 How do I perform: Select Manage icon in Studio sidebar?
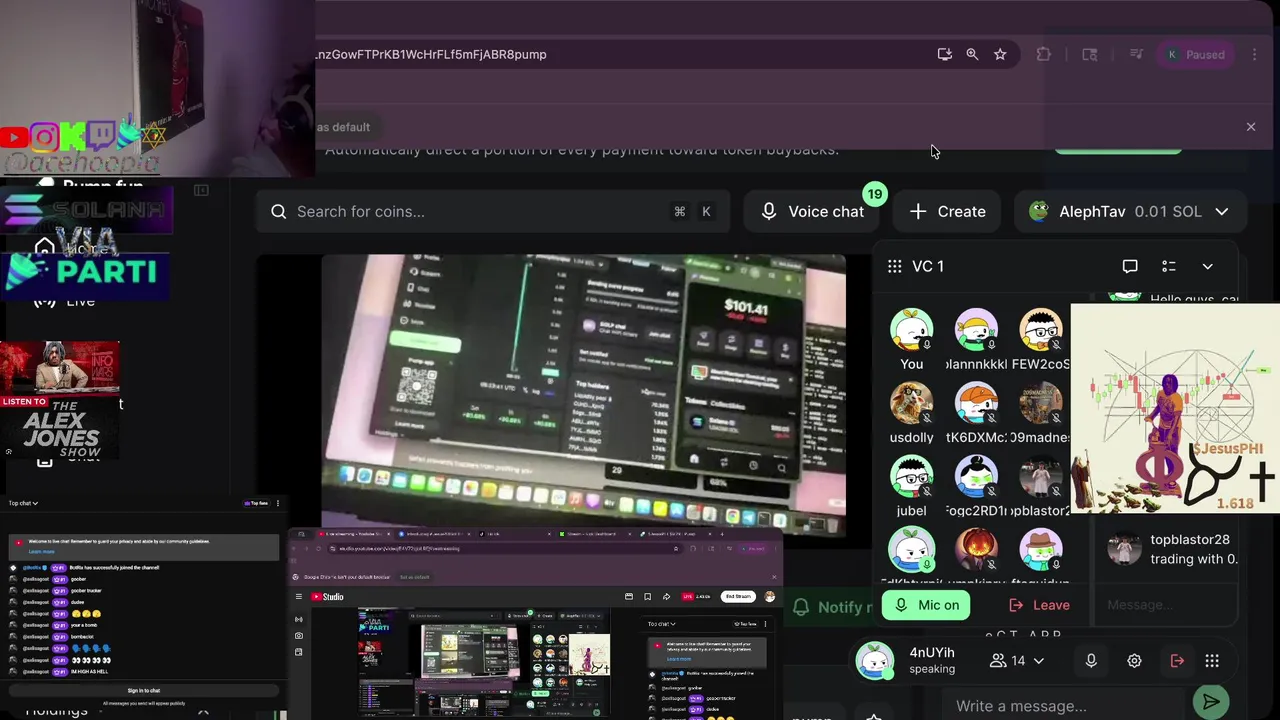point(299,652)
